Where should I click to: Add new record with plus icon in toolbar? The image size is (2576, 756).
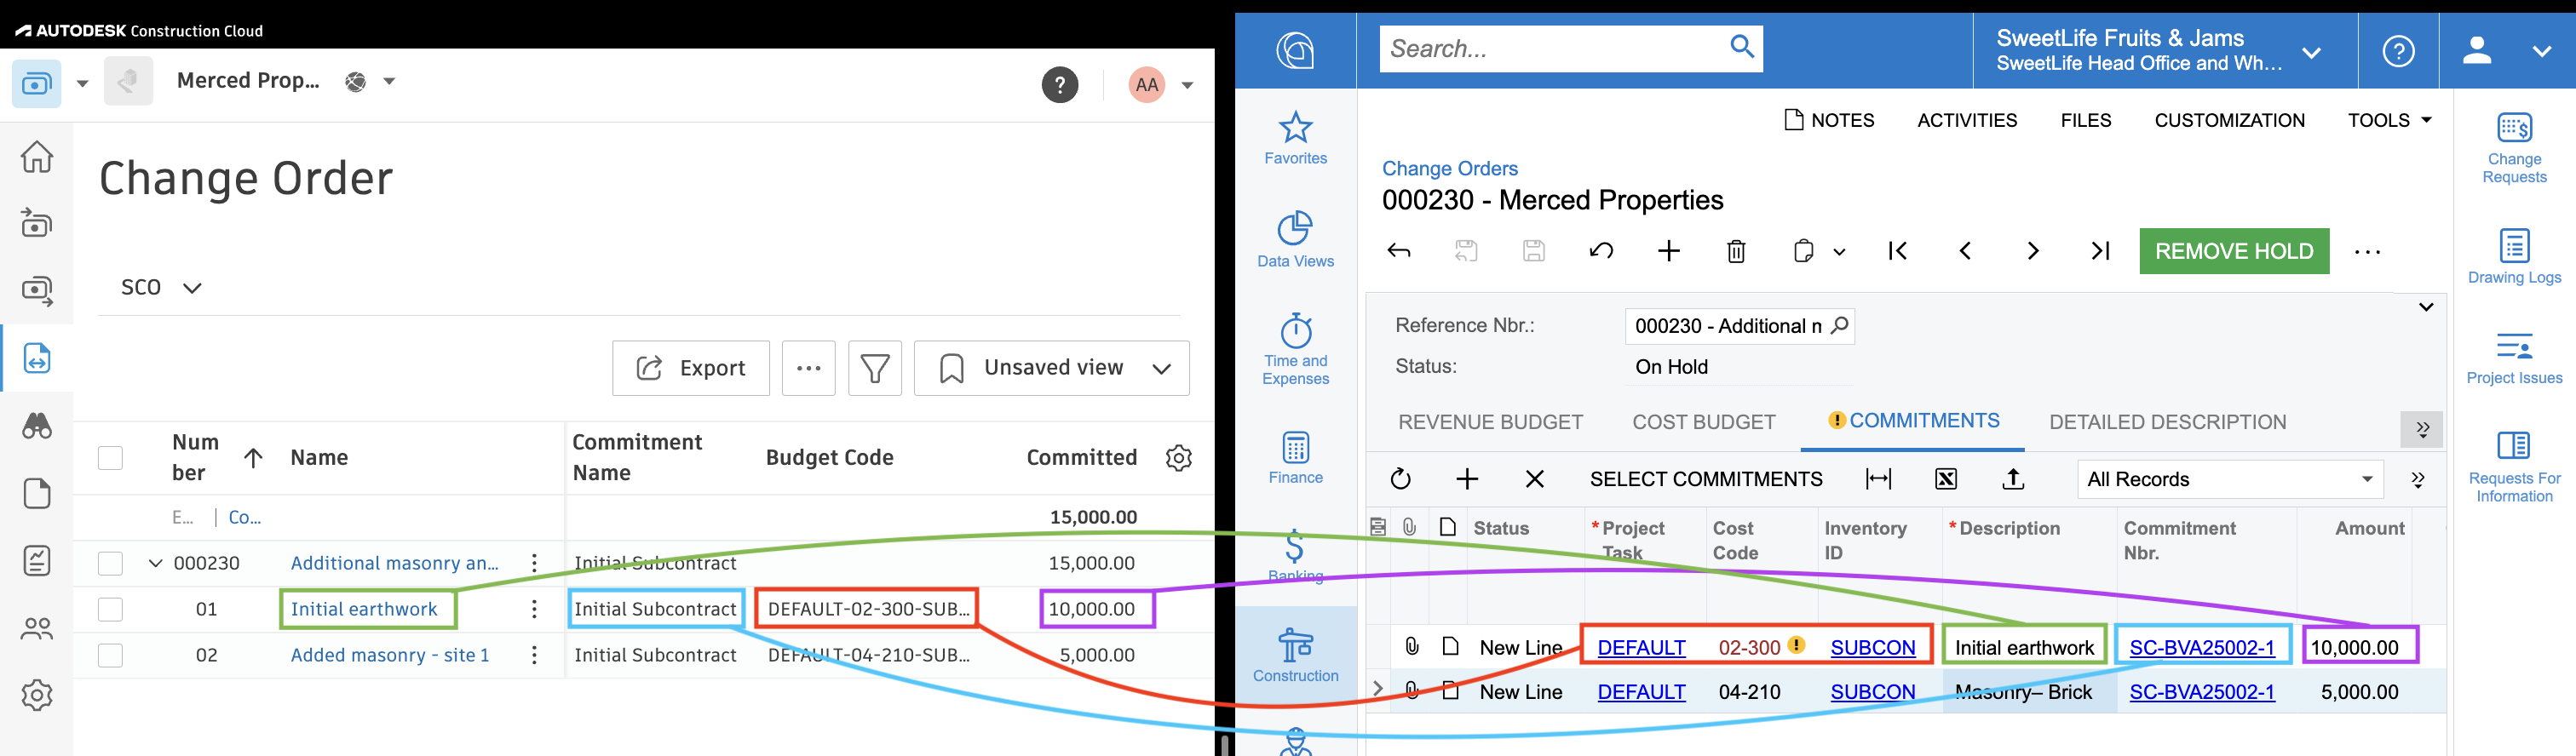[x=1669, y=251]
